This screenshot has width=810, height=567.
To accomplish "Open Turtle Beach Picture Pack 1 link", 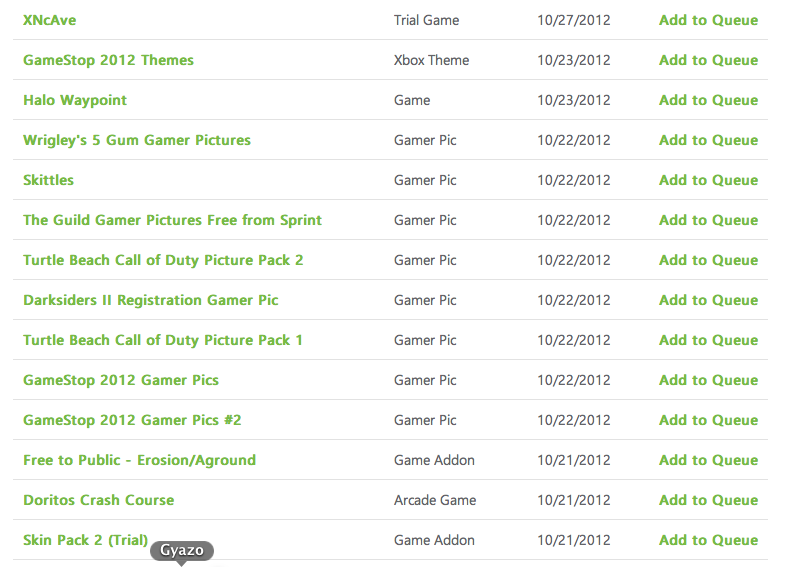I will (163, 340).
